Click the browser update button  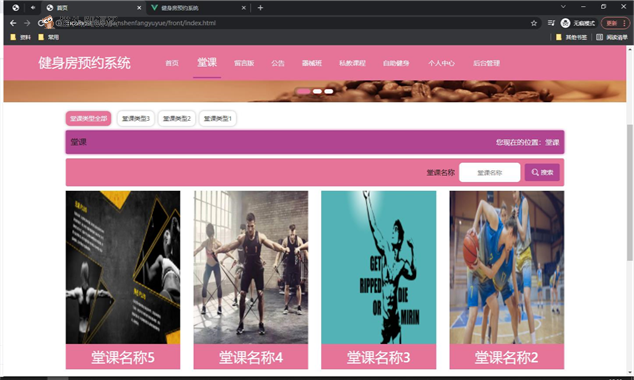(615, 23)
